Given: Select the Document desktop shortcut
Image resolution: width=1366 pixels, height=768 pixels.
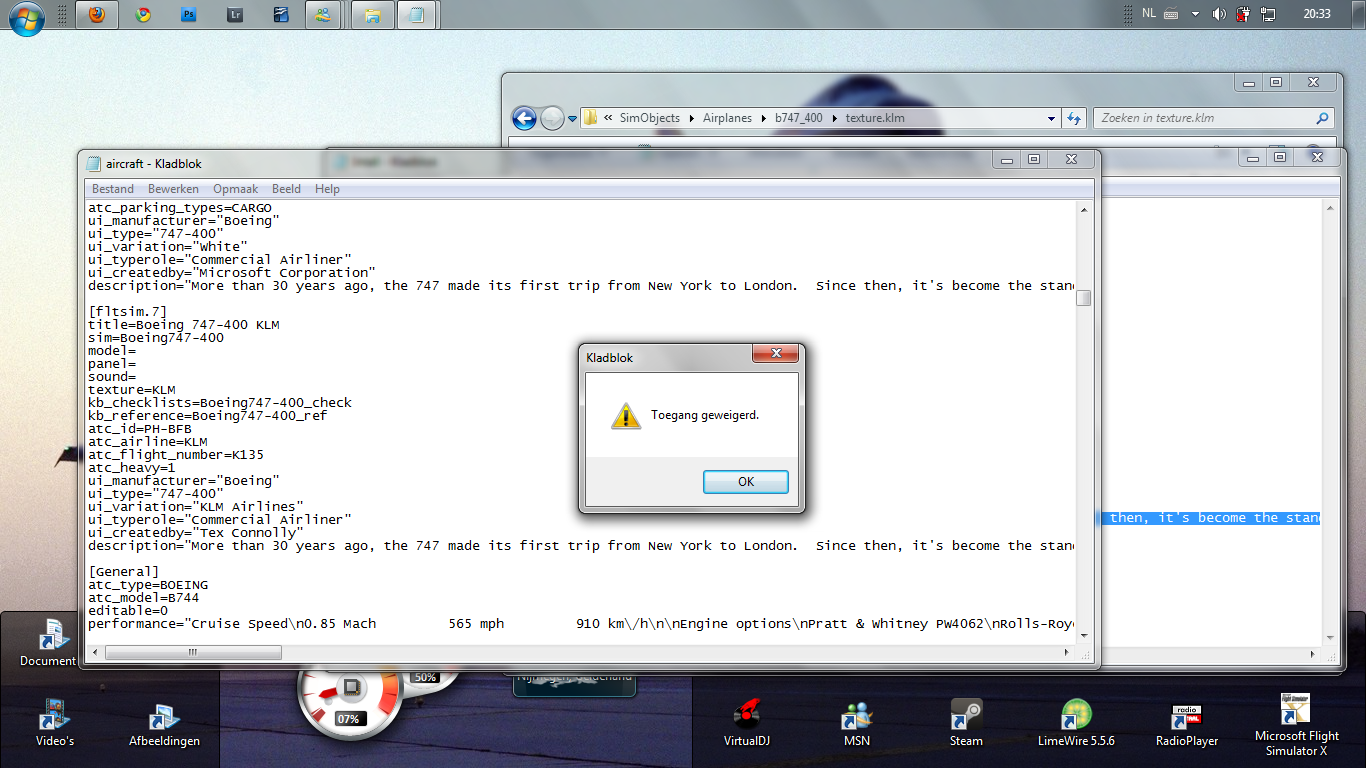Looking at the screenshot, I should pyautogui.click(x=47, y=642).
